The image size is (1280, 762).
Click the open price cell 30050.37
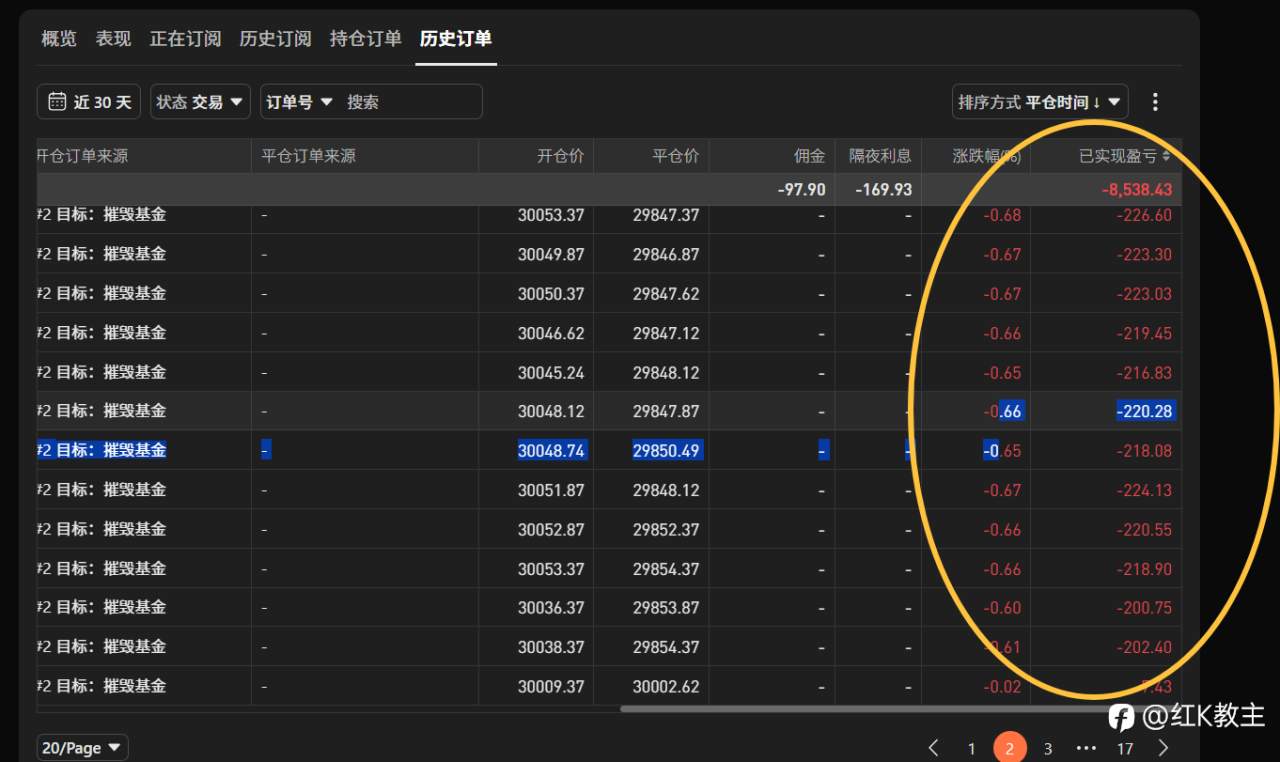(551, 294)
